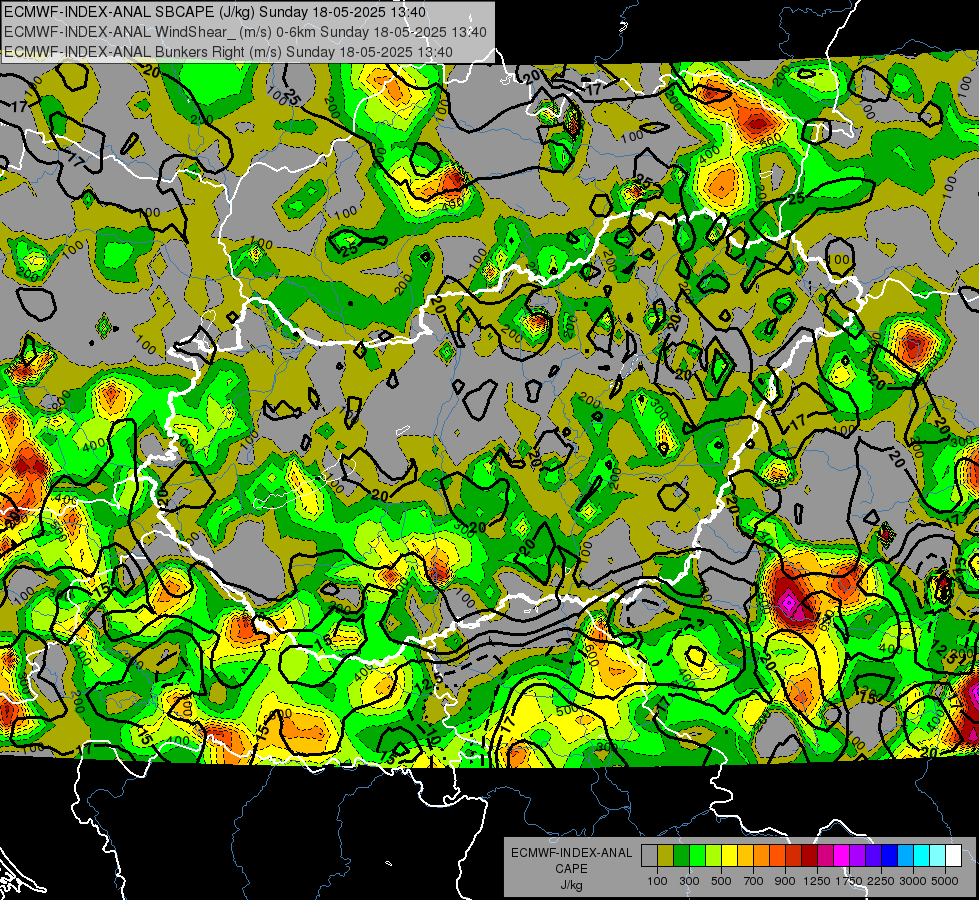This screenshot has width=979, height=900.
Task: Select the dark red swatch left of 1250
Action: pos(810,856)
